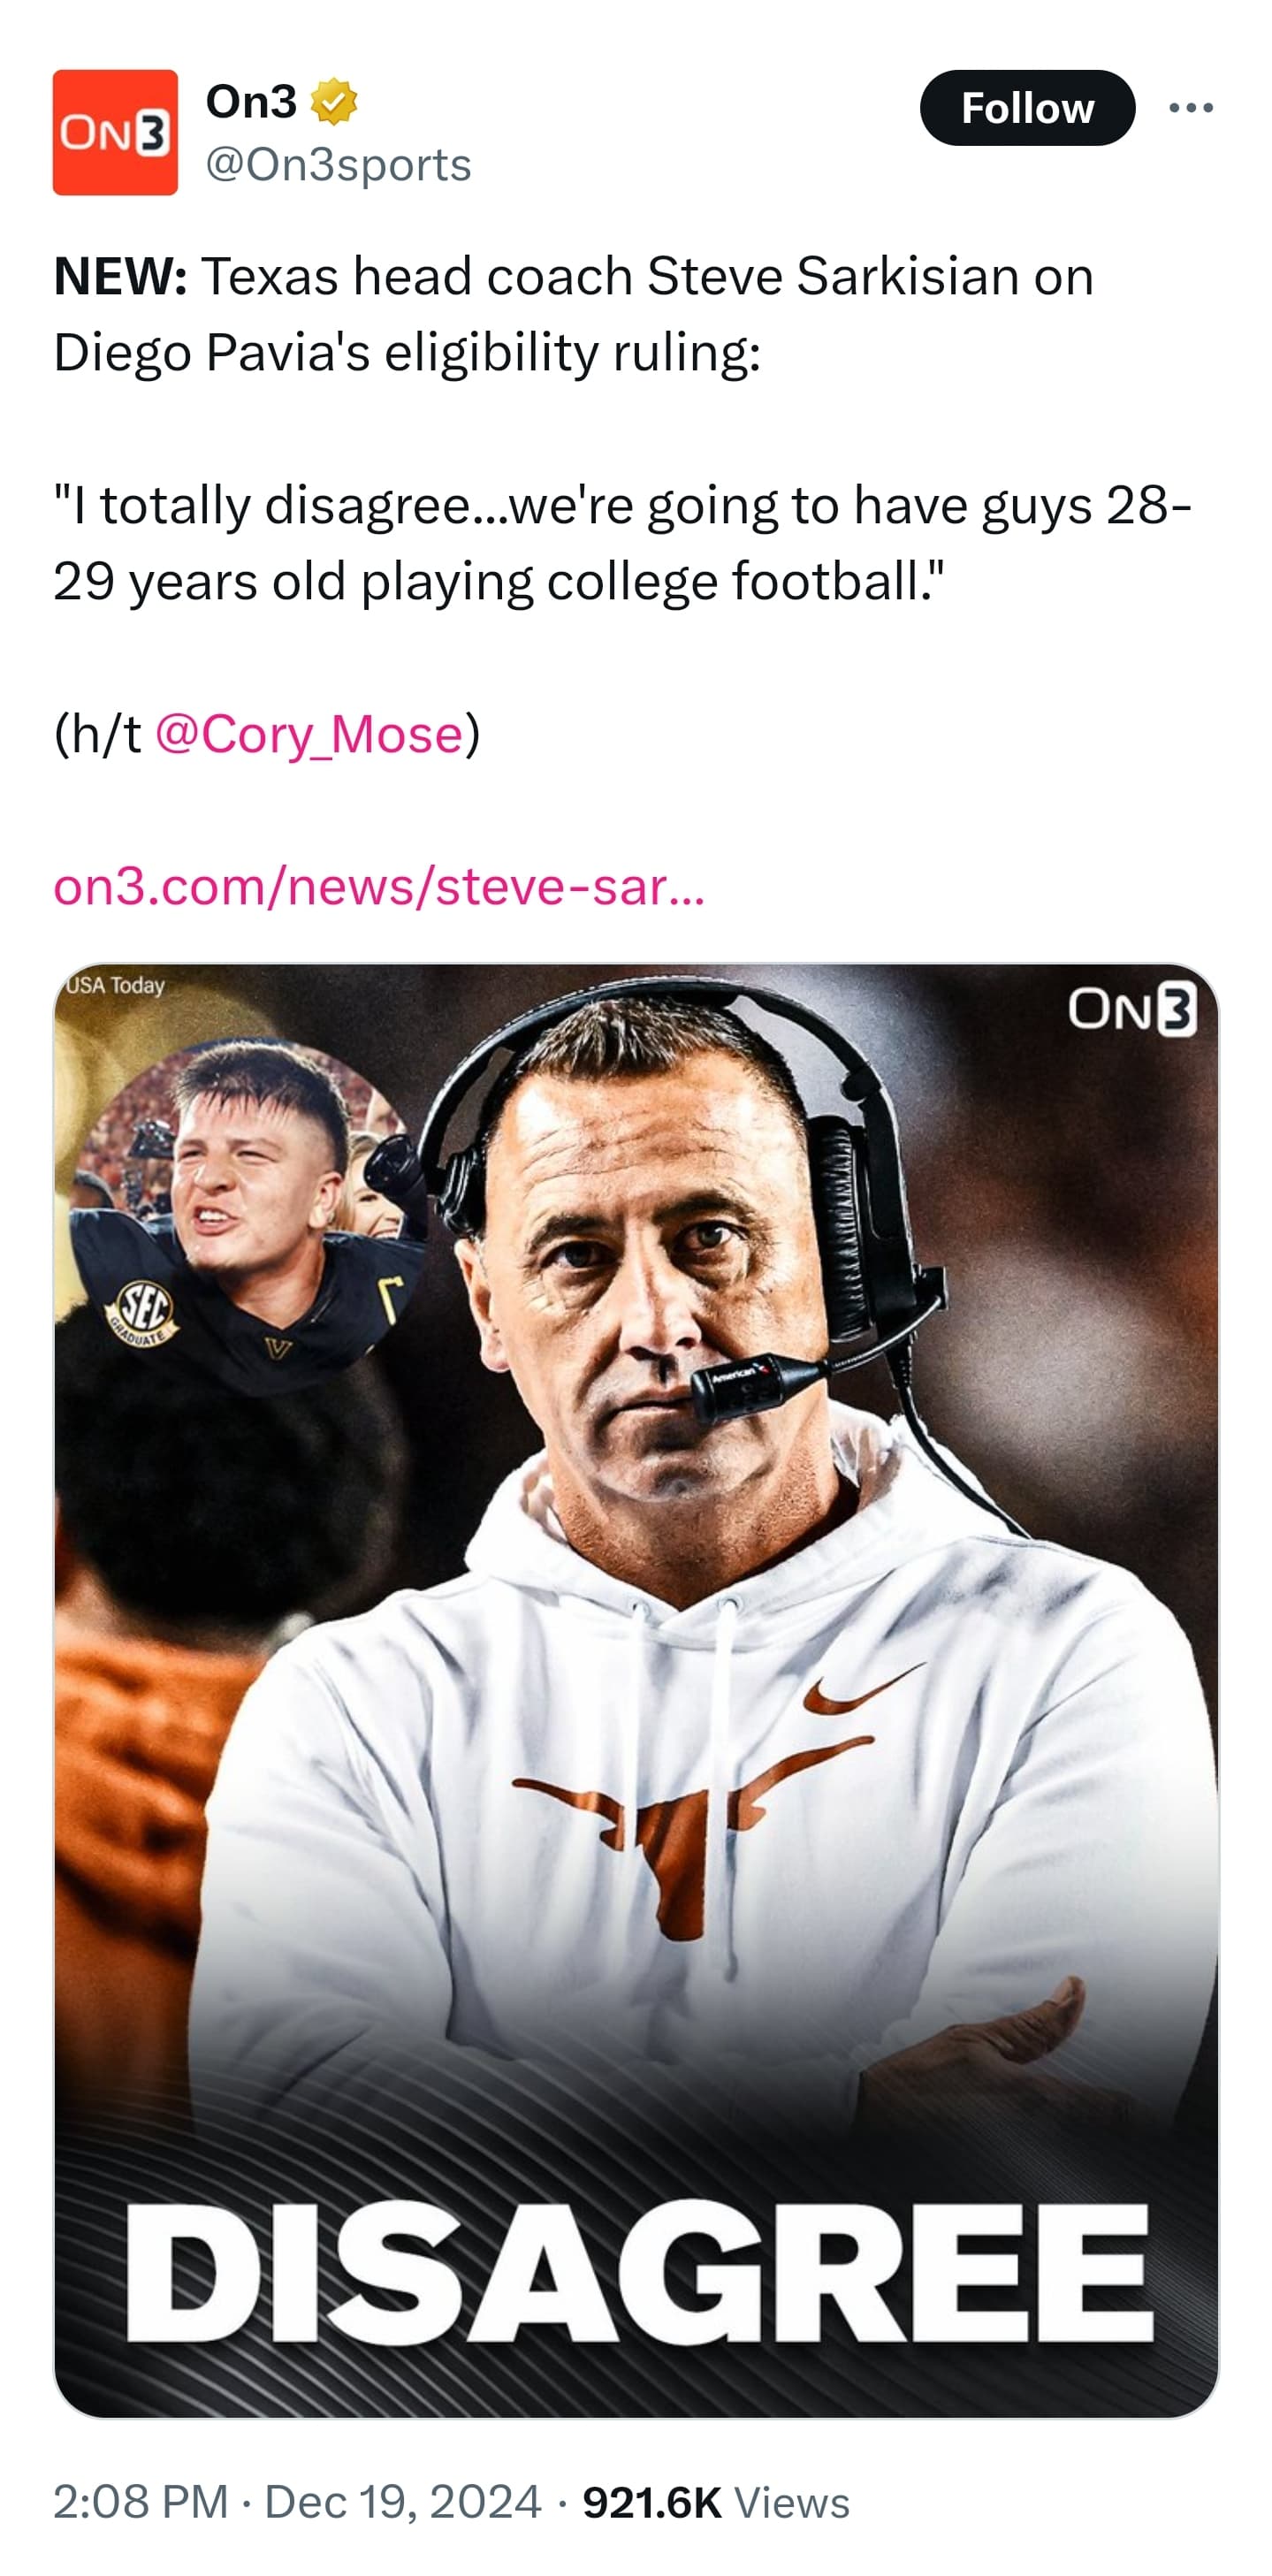Image resolution: width=1272 pixels, height=2576 pixels.
Task: Click the gold verified badge
Action: tap(334, 102)
